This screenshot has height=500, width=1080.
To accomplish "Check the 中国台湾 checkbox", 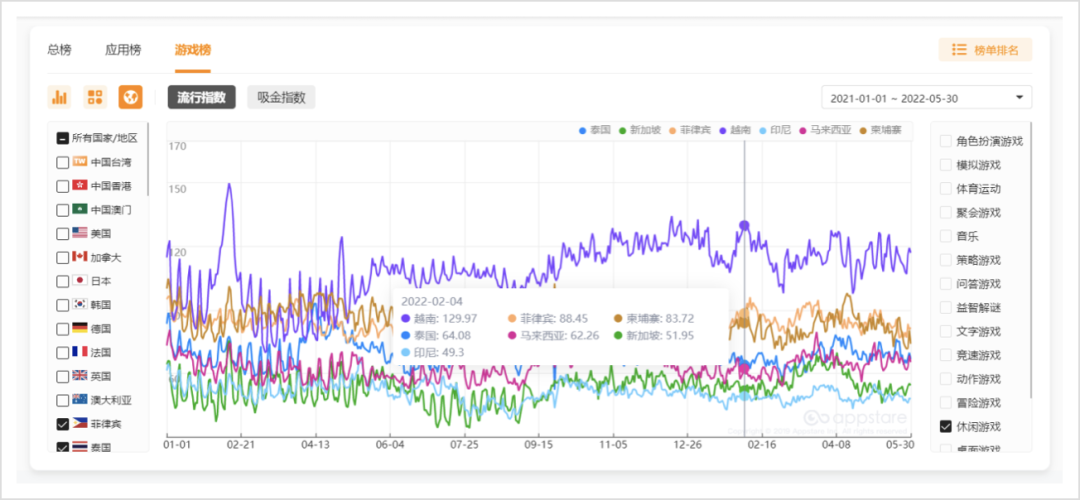I will [63, 162].
